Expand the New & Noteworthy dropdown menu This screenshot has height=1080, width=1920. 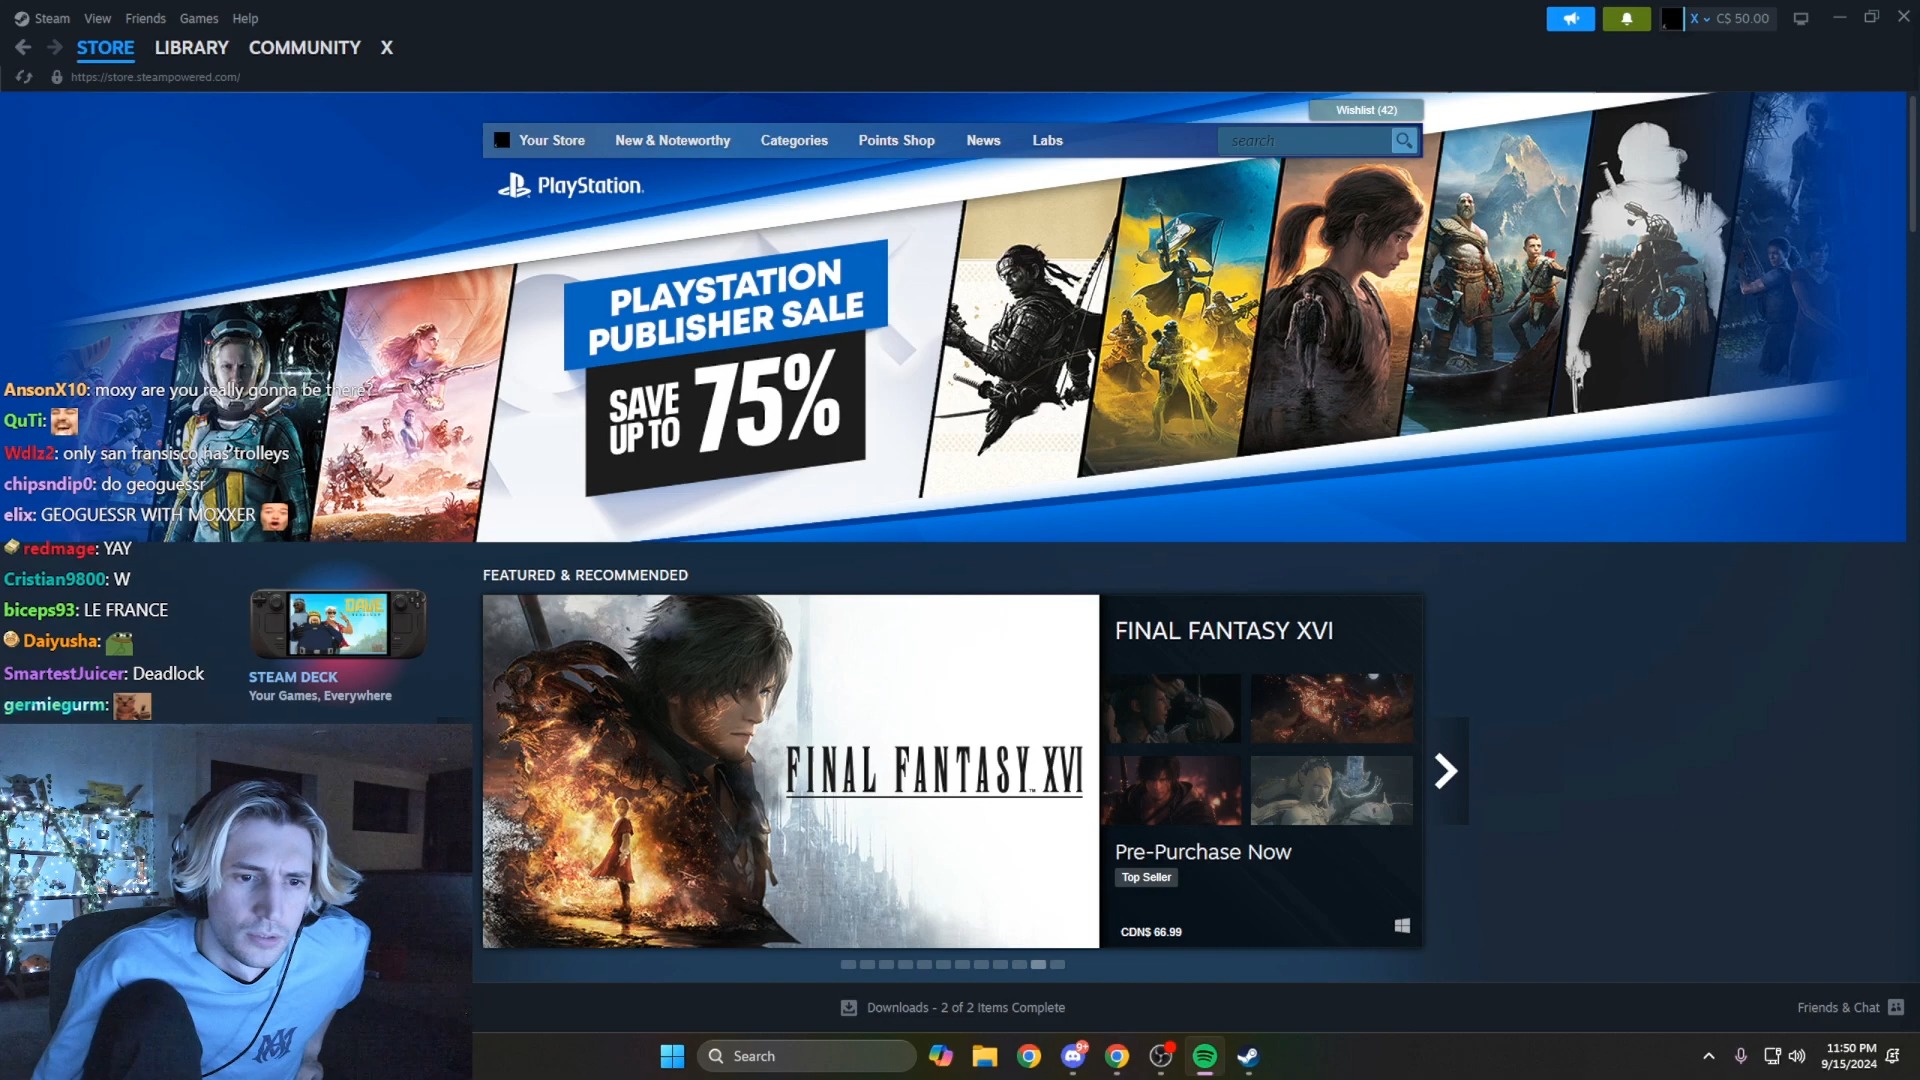[673, 138]
